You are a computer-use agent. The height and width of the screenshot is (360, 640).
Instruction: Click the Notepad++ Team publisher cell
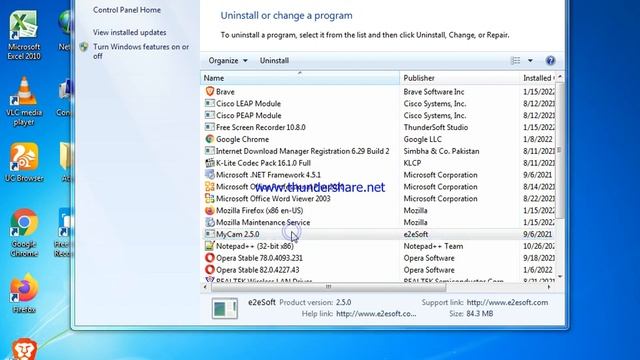(433, 246)
